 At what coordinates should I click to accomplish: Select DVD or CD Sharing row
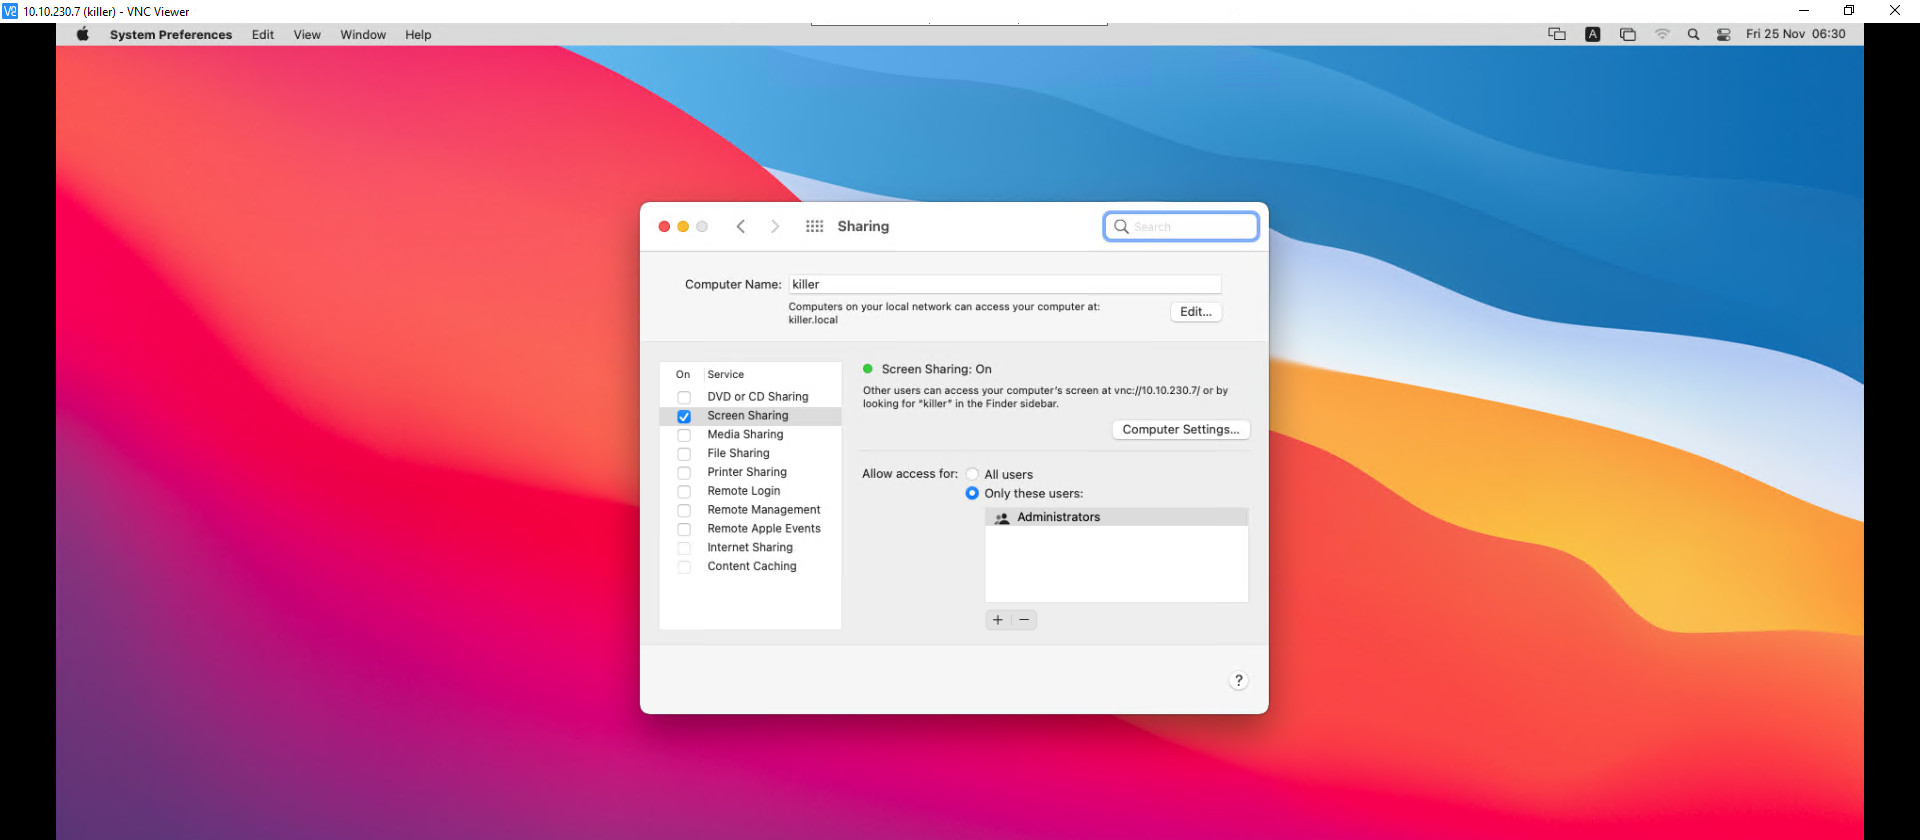750,397
